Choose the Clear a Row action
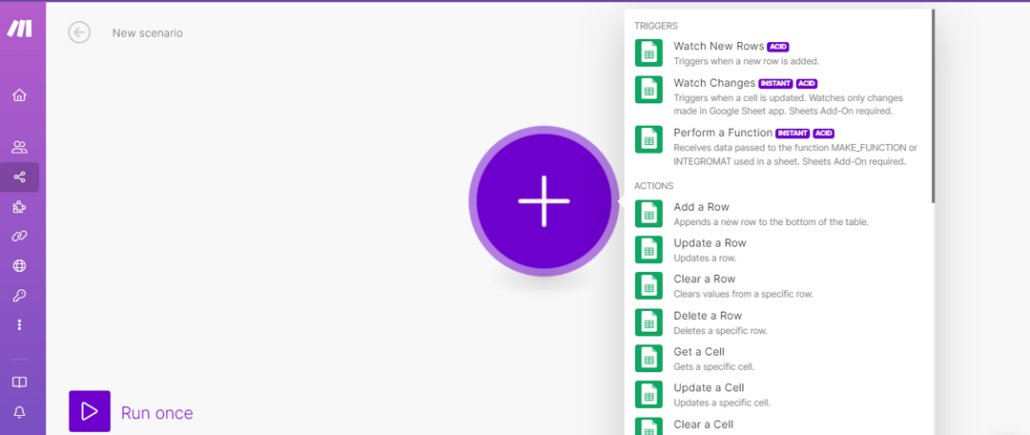This screenshot has height=435, width=1030. (x=778, y=286)
